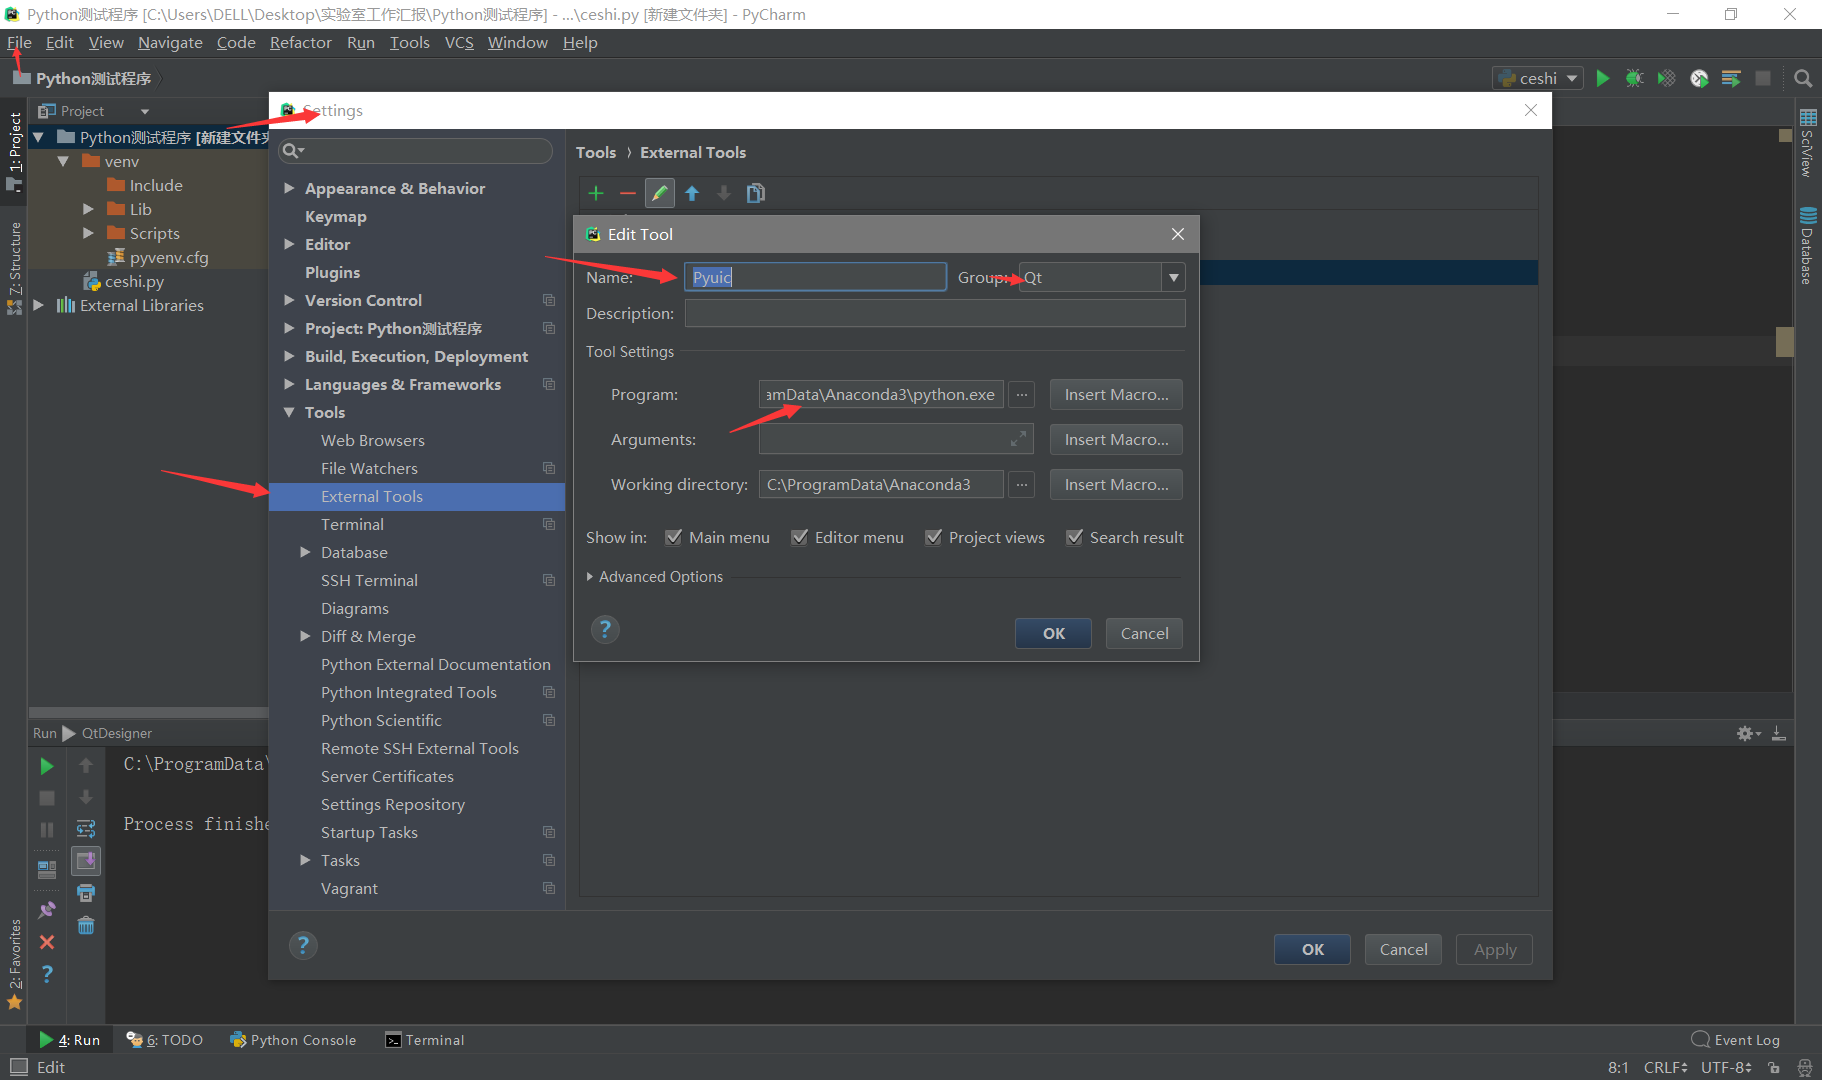This screenshot has width=1822, height=1080.
Task: Click the Edit Tool help question icon
Action: (605, 629)
